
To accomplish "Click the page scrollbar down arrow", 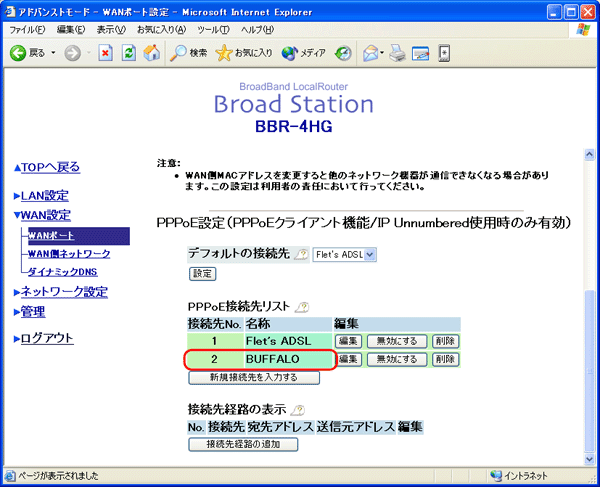I will click(x=590, y=459).
